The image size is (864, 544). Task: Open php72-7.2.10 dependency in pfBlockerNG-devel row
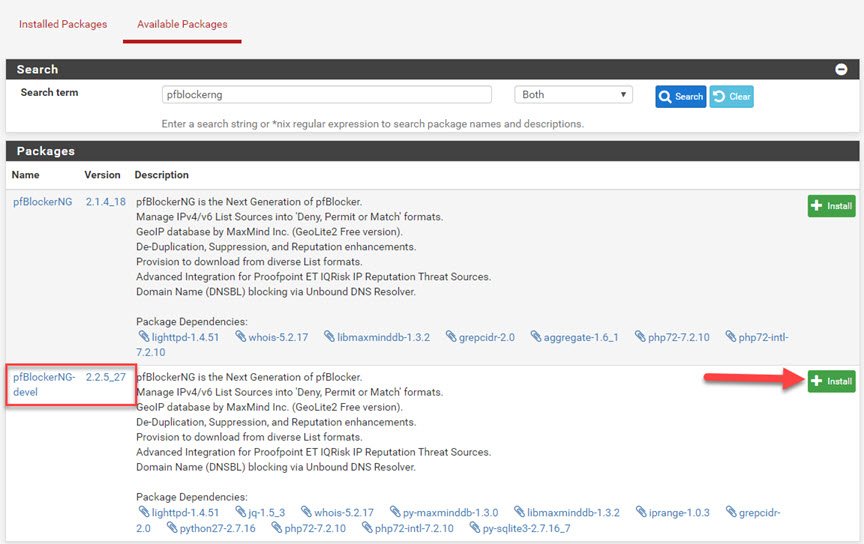[x=315, y=528]
